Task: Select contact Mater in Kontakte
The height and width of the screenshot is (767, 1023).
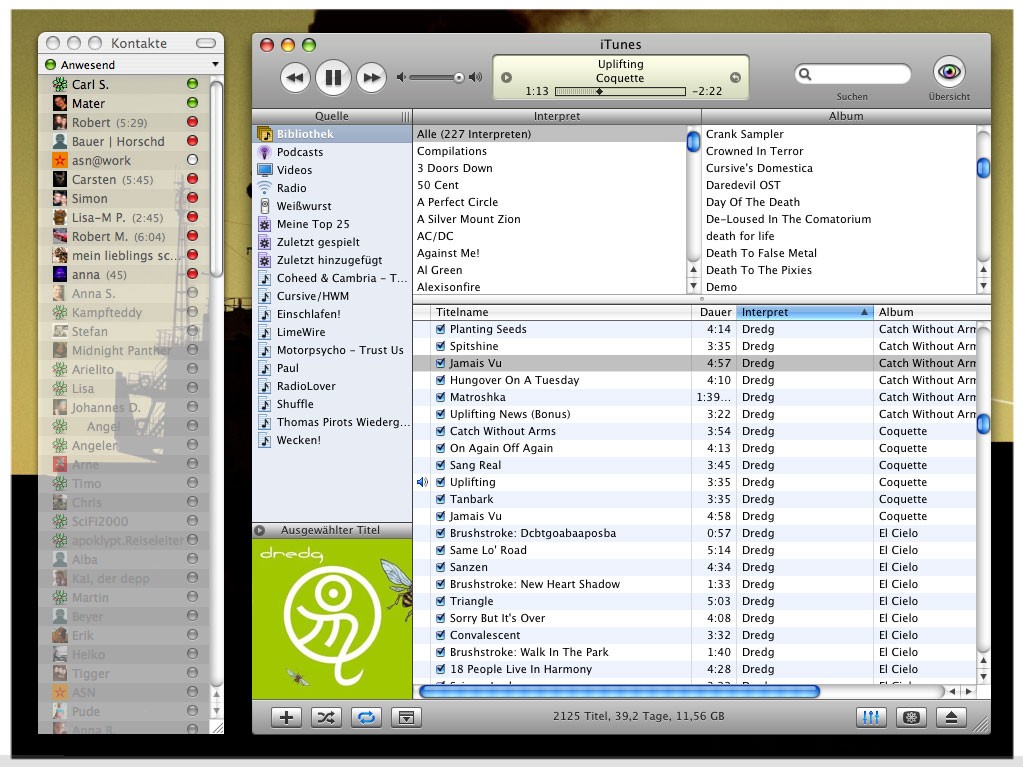Action: [x=124, y=103]
